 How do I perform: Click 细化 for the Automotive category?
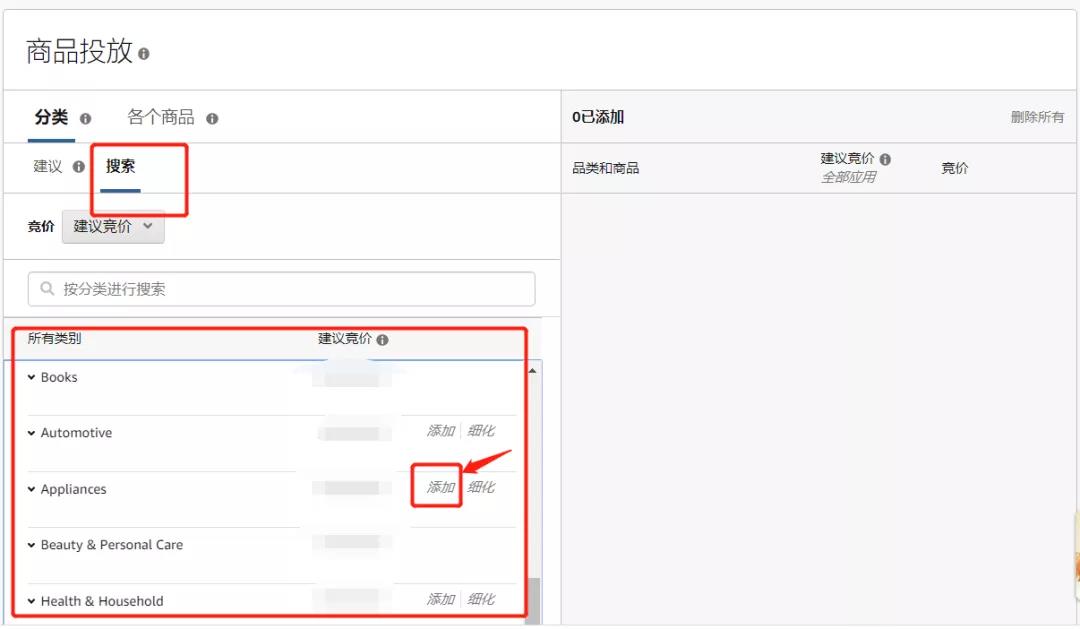[481, 431]
